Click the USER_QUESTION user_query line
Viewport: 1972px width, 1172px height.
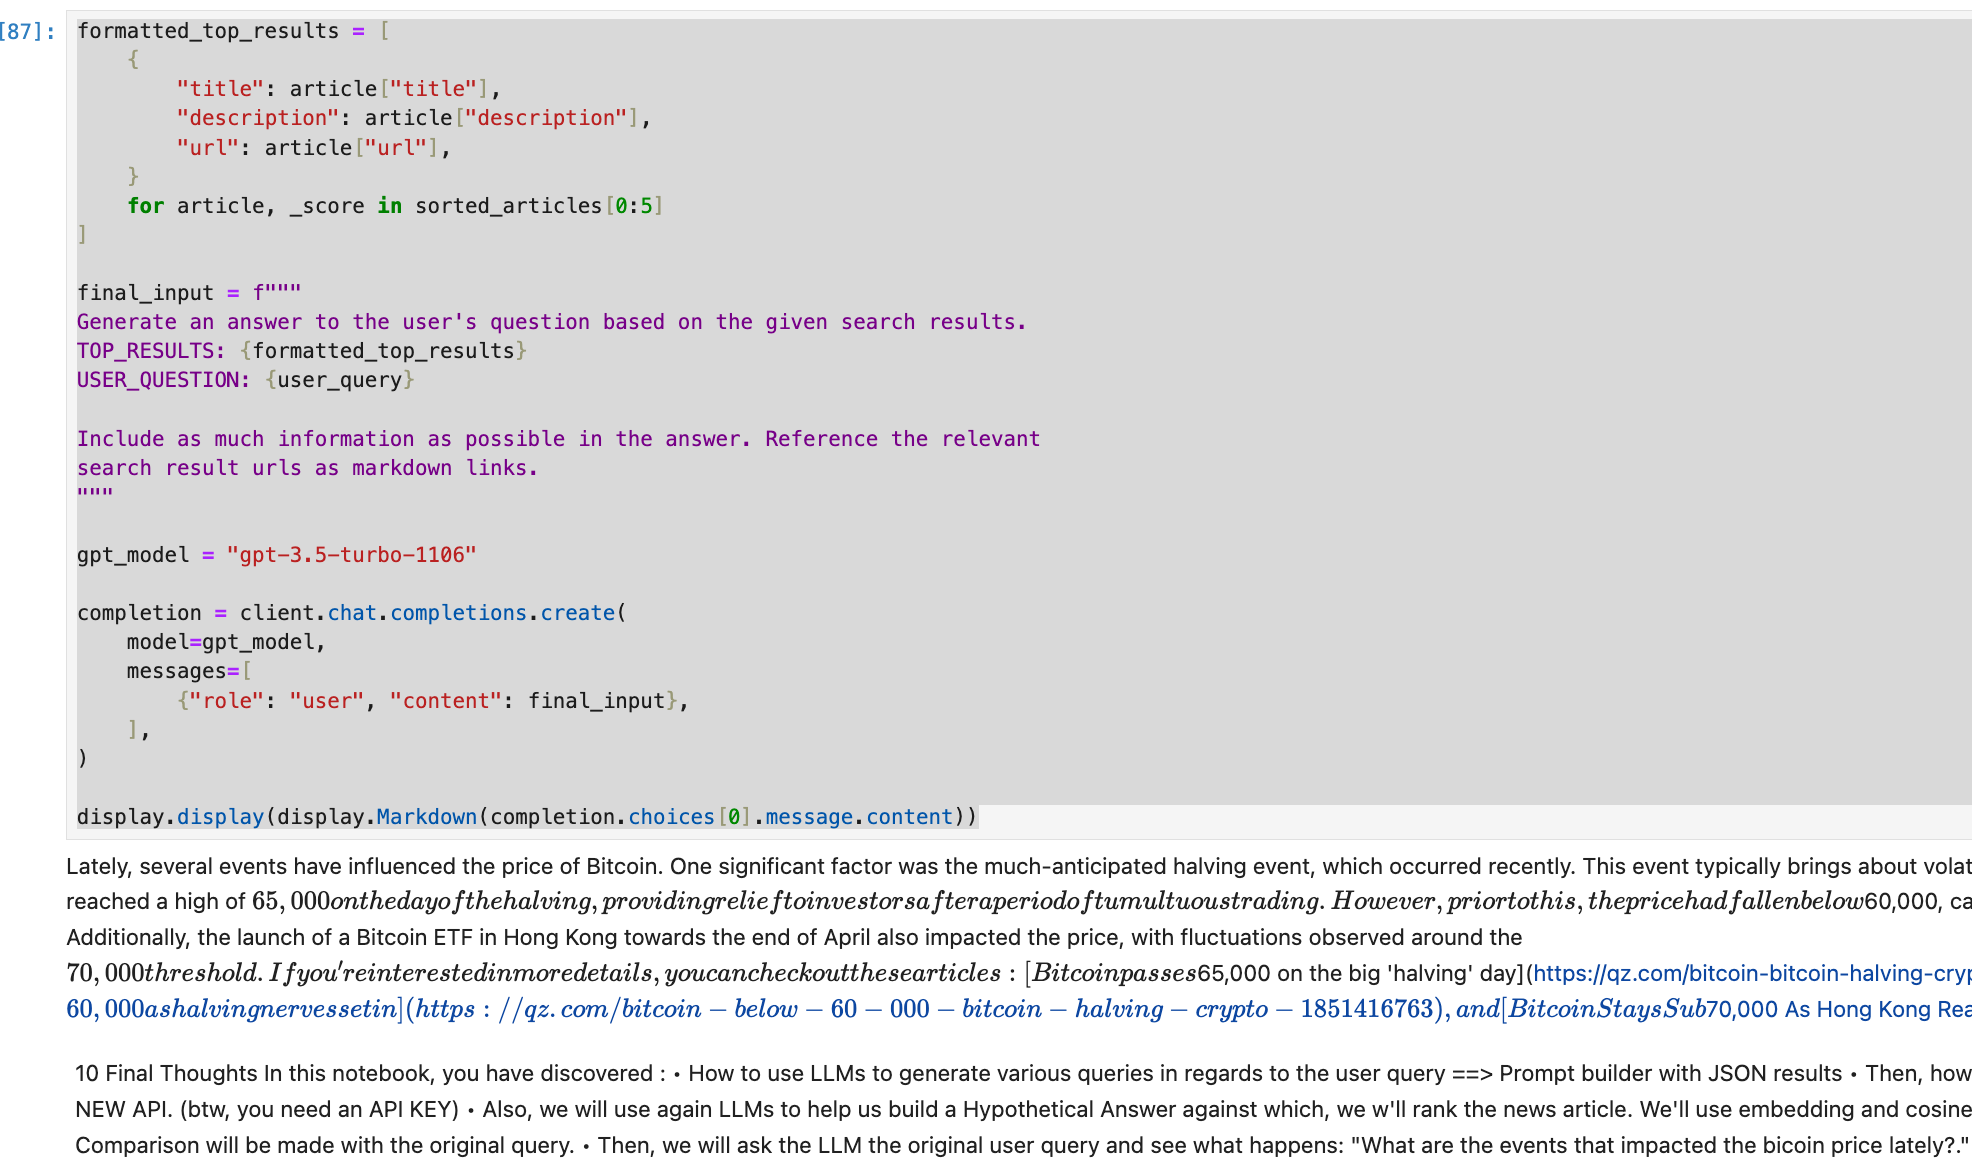245,380
